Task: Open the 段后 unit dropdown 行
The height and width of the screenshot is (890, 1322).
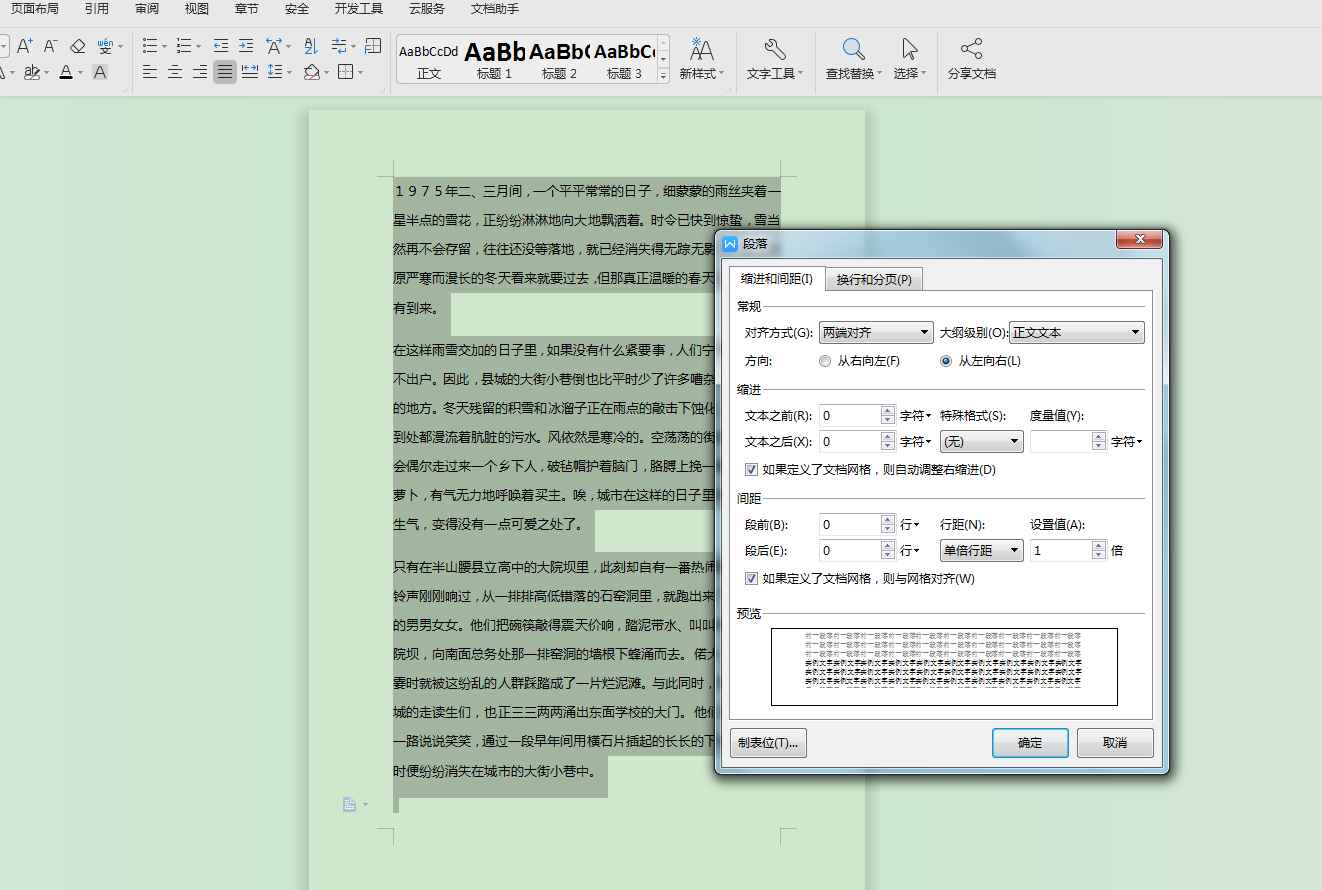Action: (x=910, y=550)
